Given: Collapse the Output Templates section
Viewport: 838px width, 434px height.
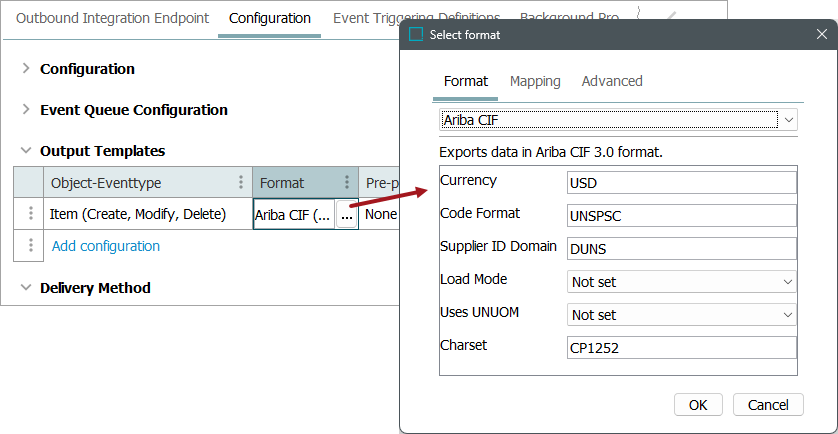Looking at the screenshot, I should click(26, 151).
